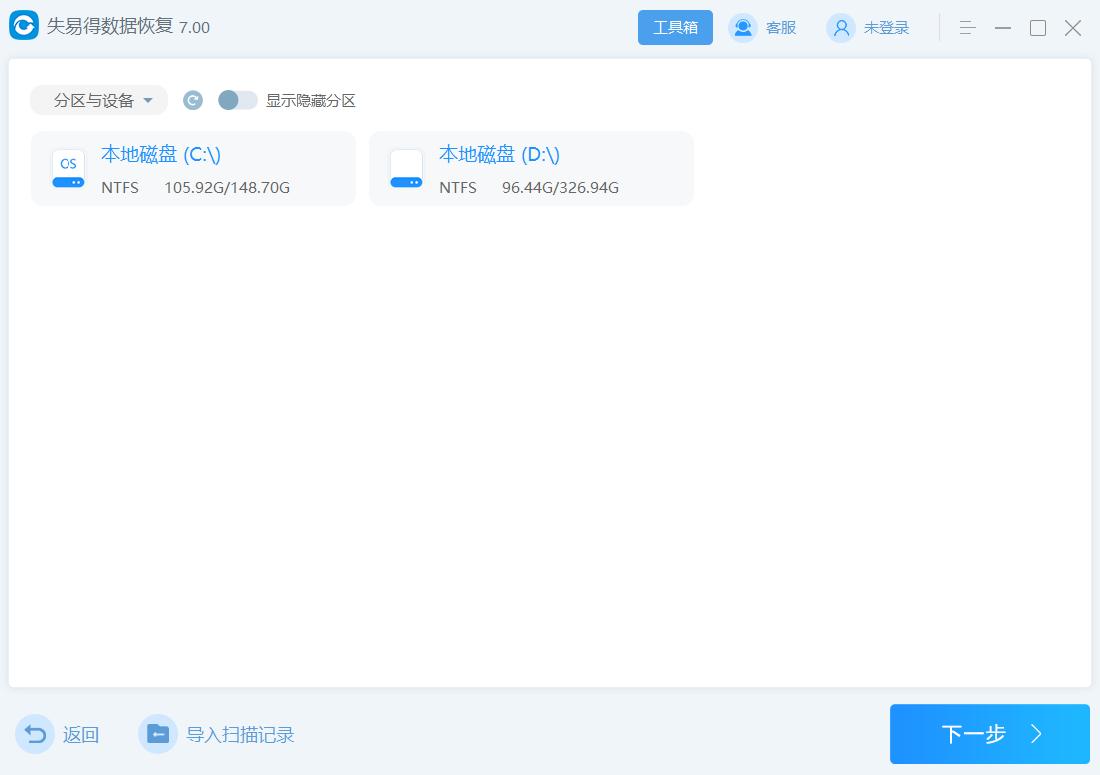
Task: Open device type selection dropdown arrow
Action: (x=146, y=100)
